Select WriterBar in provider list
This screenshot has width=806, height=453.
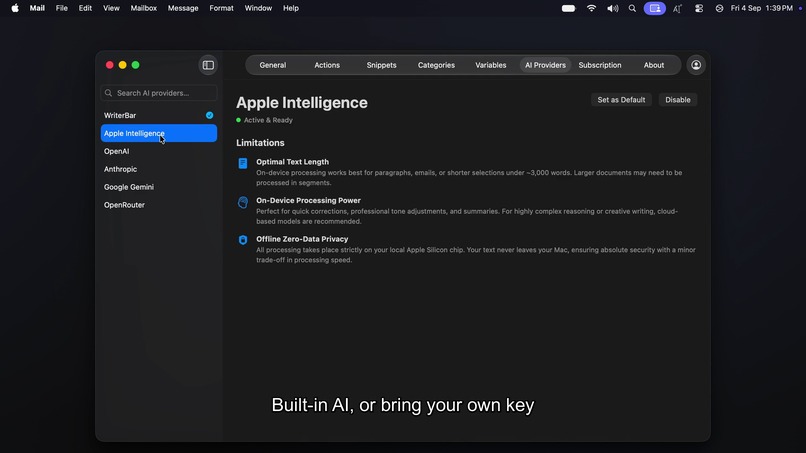pos(159,115)
